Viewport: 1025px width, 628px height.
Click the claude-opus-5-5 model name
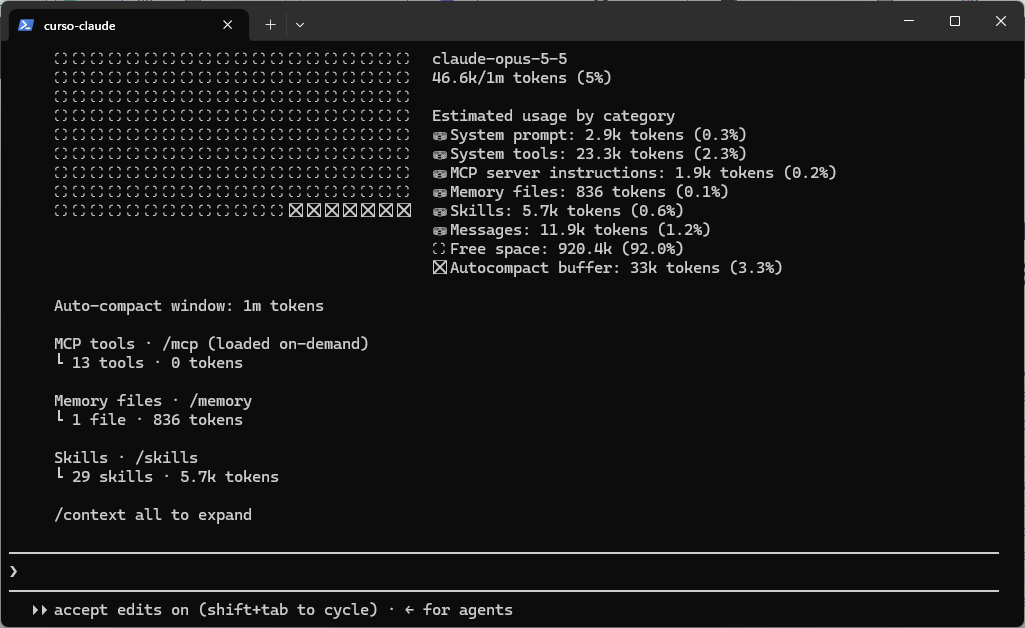pyautogui.click(x=499, y=59)
